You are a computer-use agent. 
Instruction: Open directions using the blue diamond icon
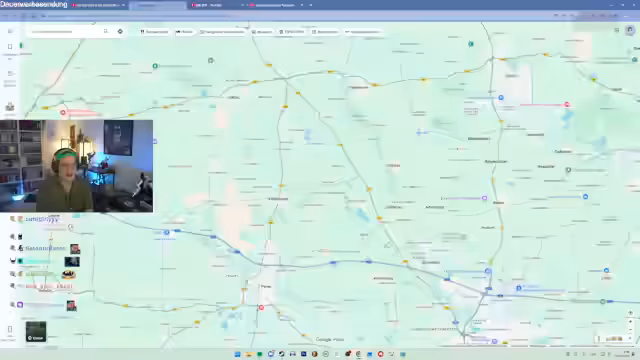point(120,31)
